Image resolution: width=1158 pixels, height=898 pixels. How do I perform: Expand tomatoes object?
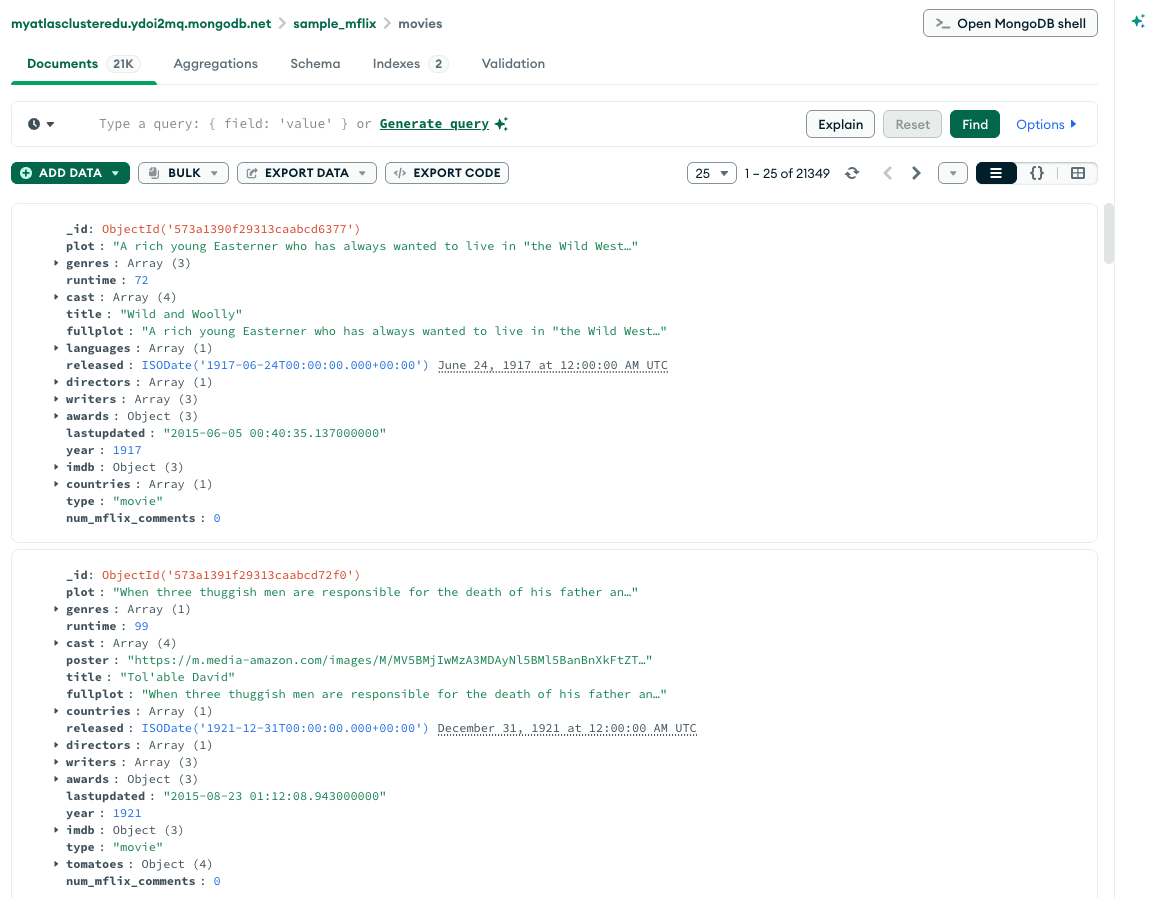coord(56,864)
